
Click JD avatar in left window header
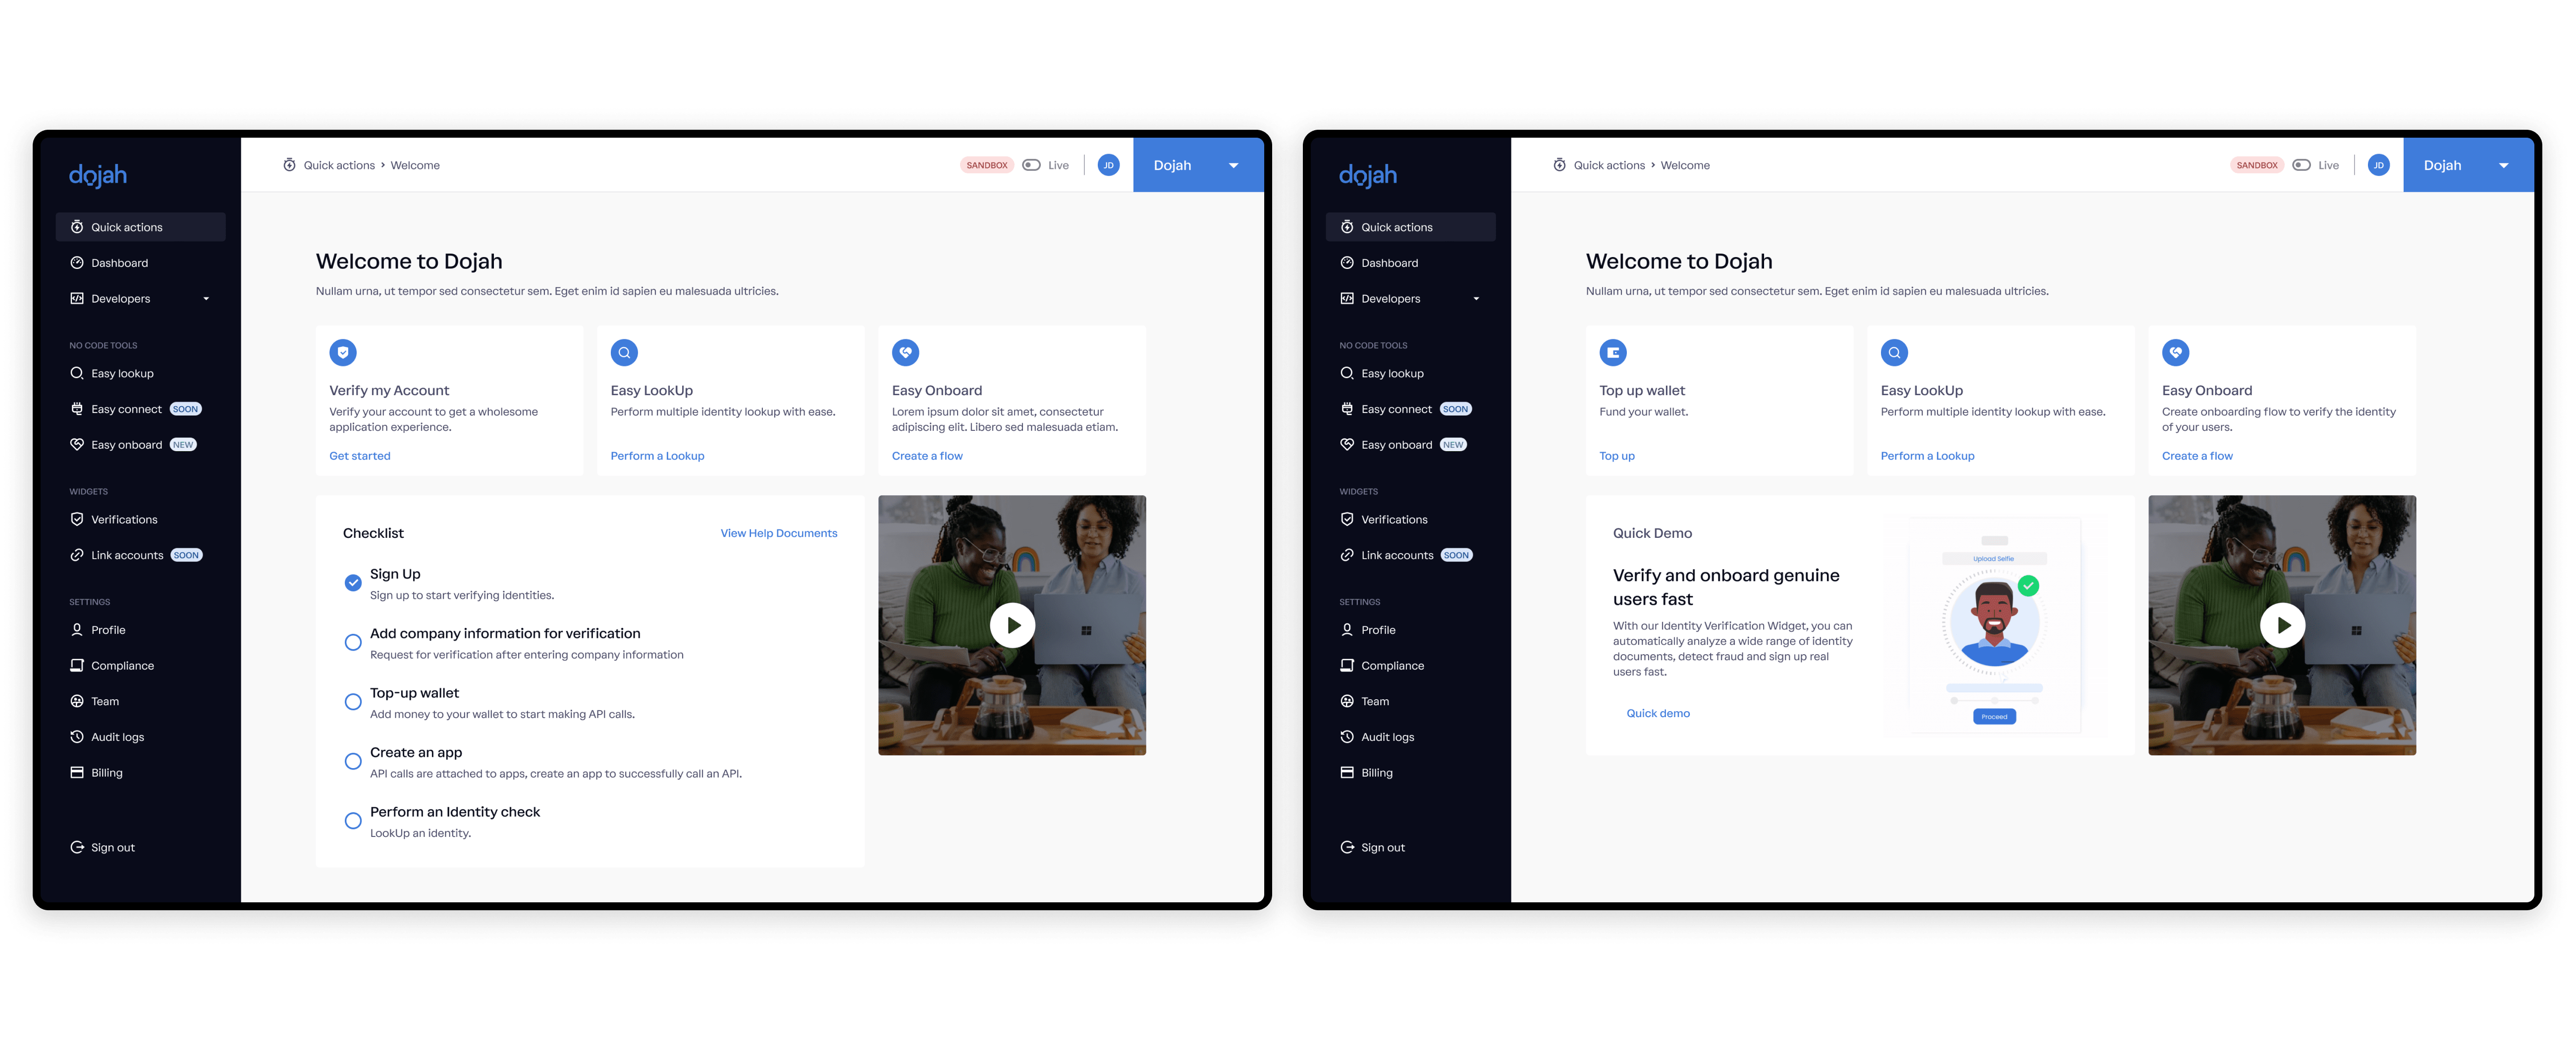(x=1108, y=165)
